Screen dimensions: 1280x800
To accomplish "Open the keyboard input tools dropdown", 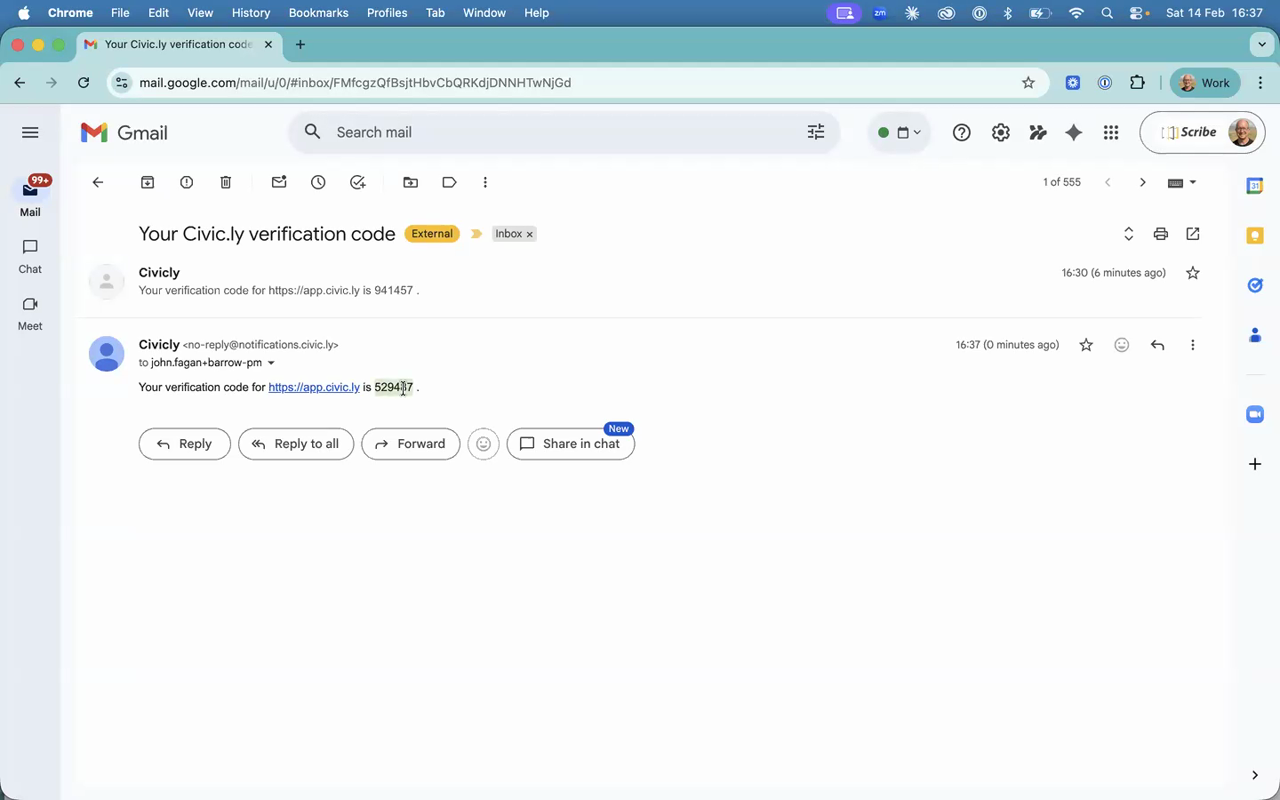I will [1181, 182].
